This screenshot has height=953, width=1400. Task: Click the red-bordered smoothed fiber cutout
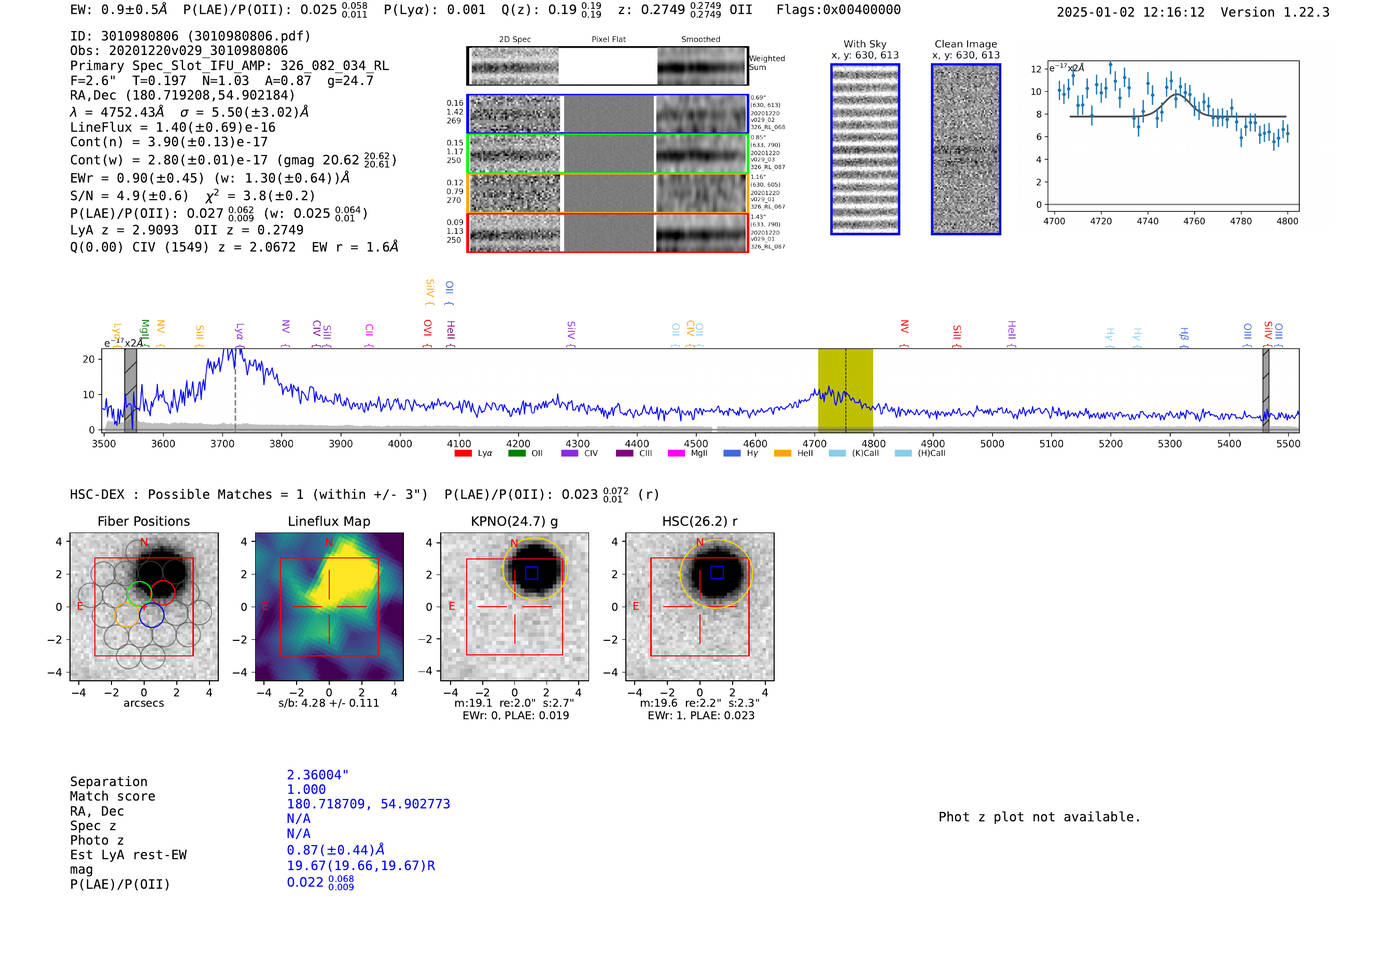tap(702, 233)
